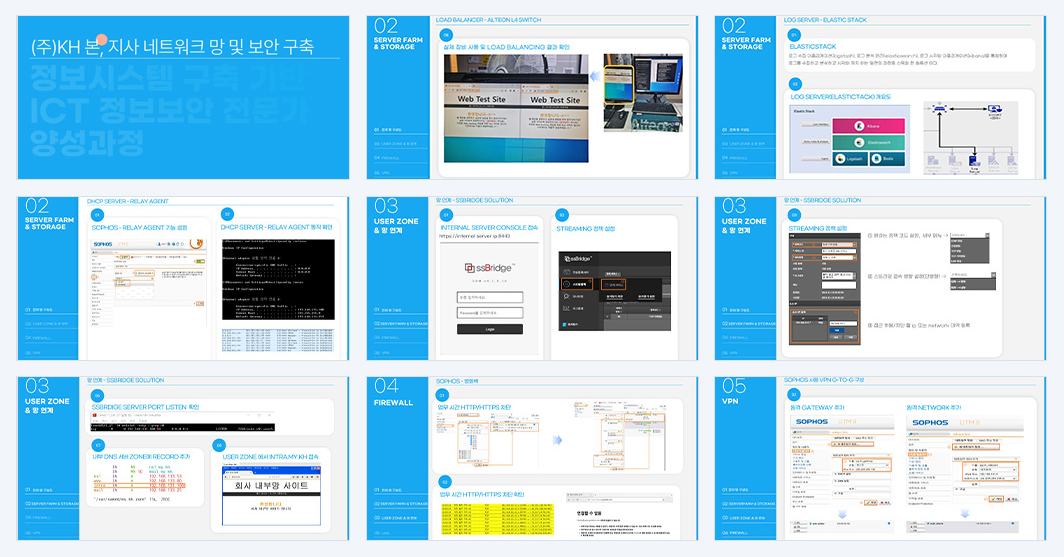Click the blue right arrow in firewall slide
Viewport: 1064px width, 557px height.
[557, 440]
